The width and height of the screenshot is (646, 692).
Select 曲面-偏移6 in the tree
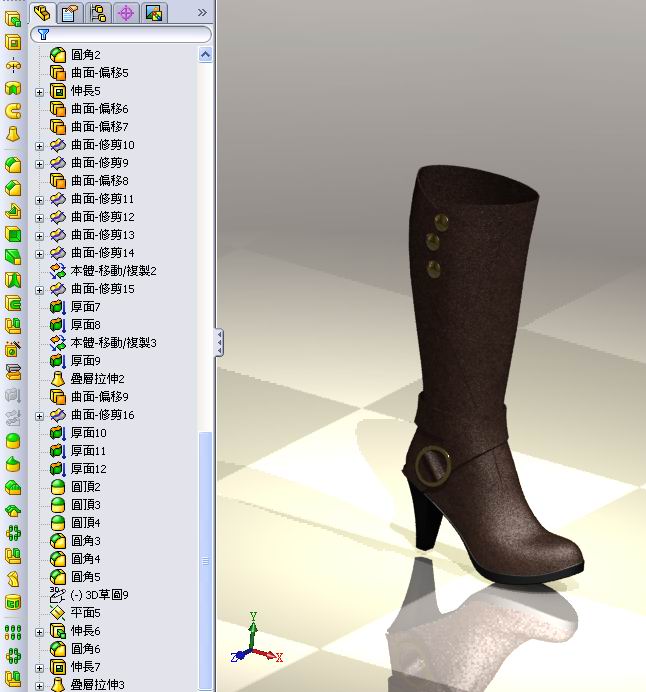(x=100, y=109)
